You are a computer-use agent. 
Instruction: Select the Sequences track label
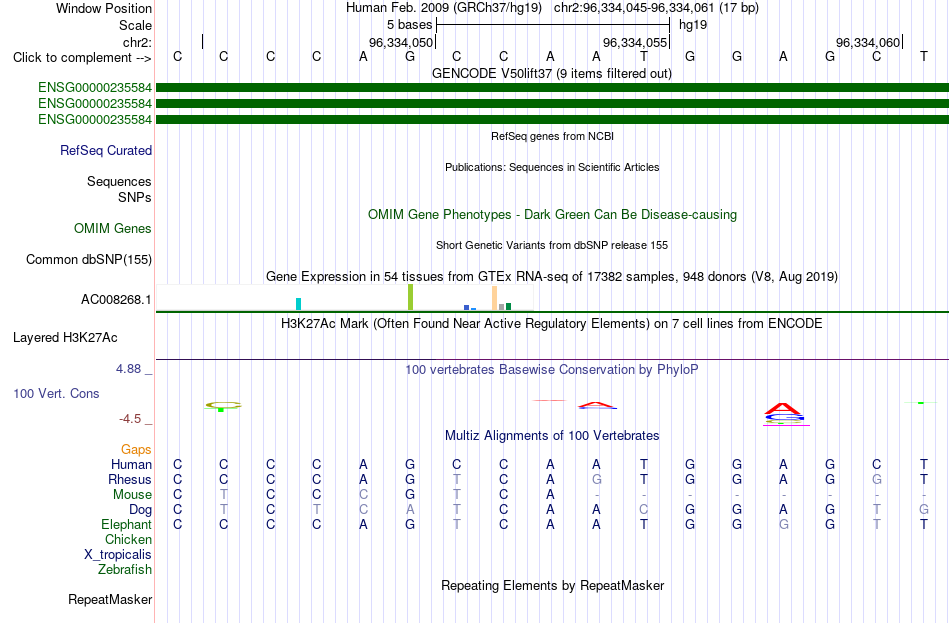[x=119, y=181]
